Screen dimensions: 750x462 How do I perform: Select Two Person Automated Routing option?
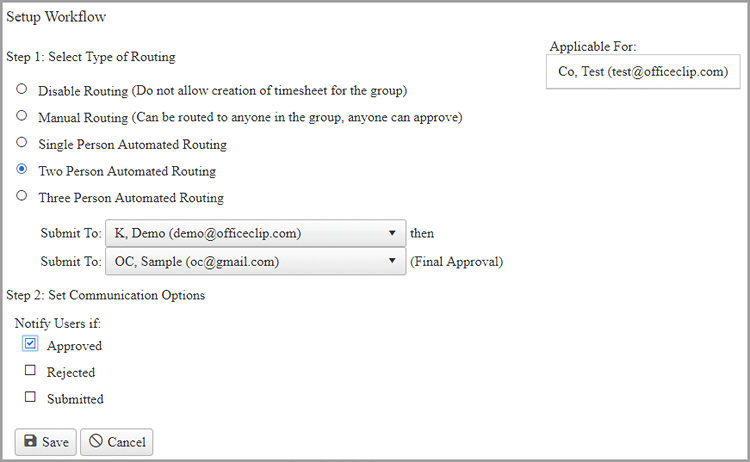pyautogui.click(x=22, y=170)
